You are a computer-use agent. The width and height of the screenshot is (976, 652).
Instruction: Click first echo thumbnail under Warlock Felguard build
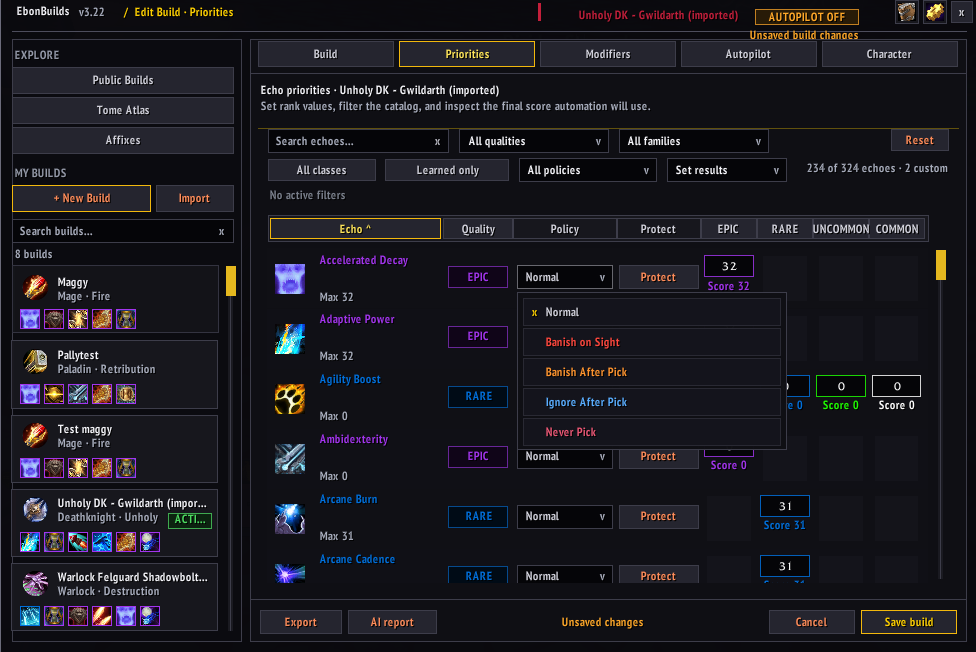(x=30, y=616)
